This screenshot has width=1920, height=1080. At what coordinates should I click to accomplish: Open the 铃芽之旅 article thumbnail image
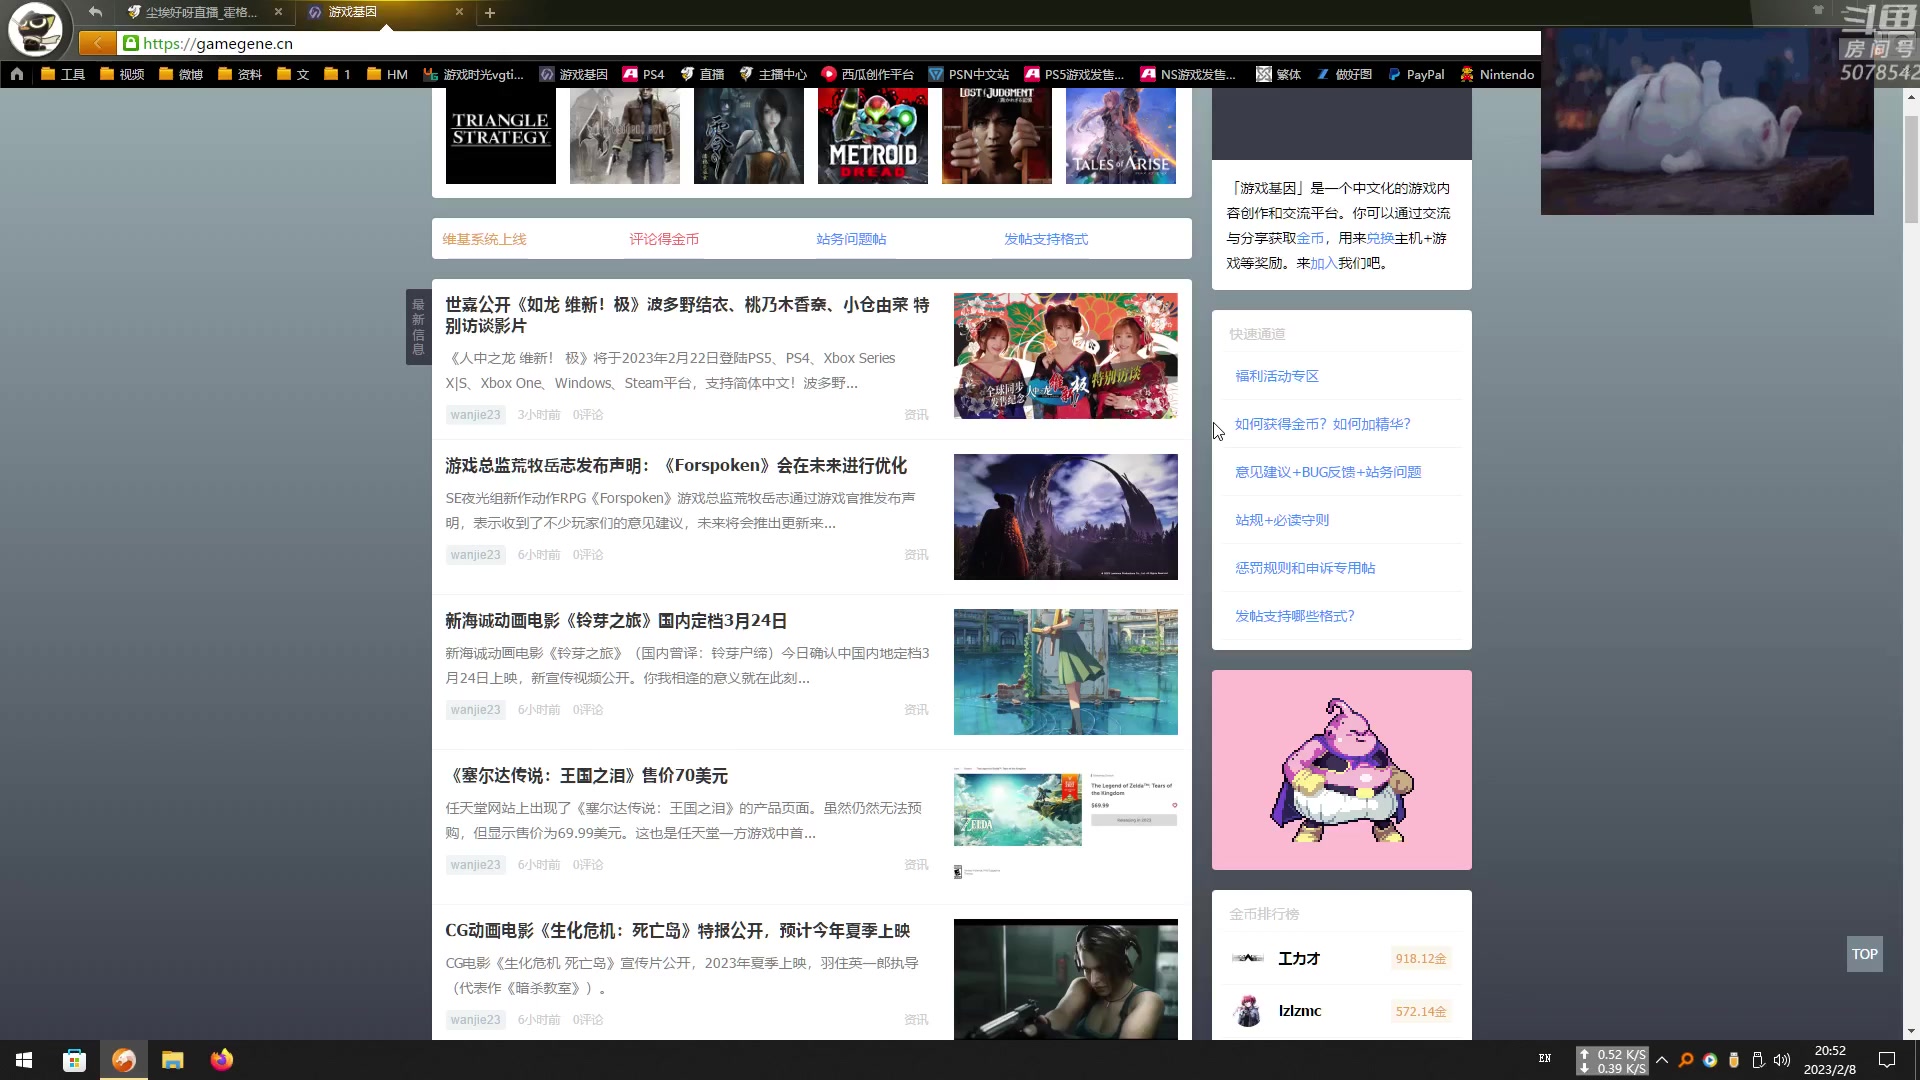1066,672
